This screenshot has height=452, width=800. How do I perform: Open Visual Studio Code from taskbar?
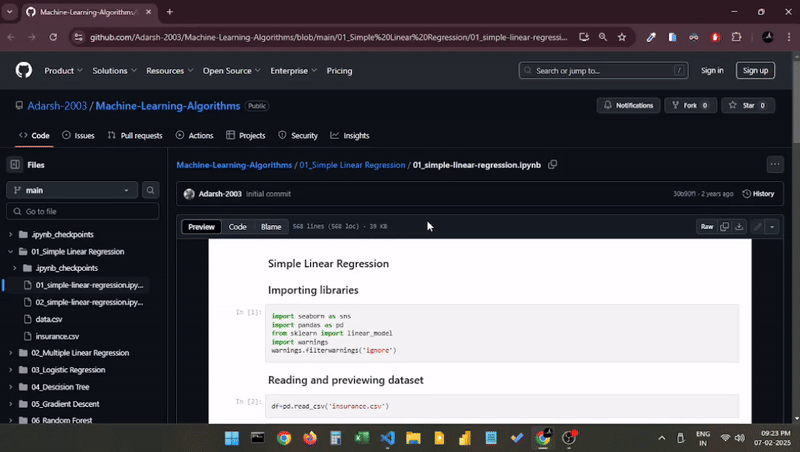[388, 437]
